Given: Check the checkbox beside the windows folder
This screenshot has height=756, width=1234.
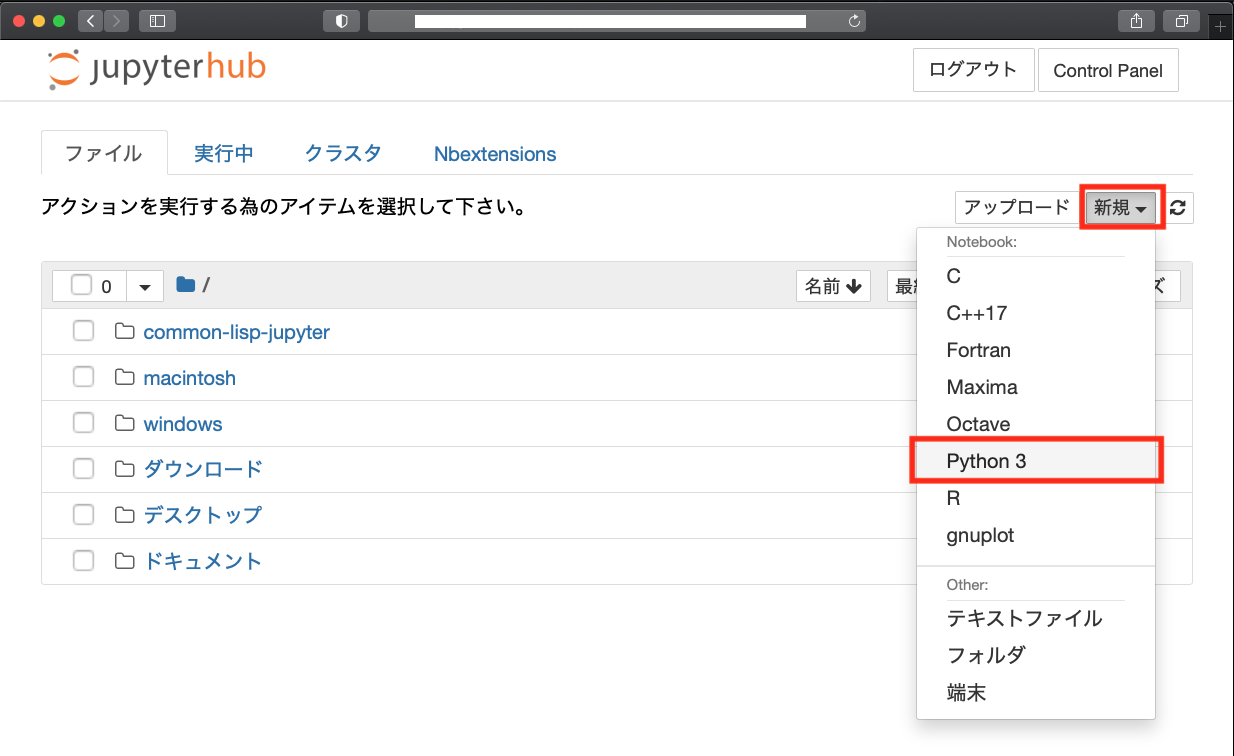Looking at the screenshot, I should [x=83, y=422].
